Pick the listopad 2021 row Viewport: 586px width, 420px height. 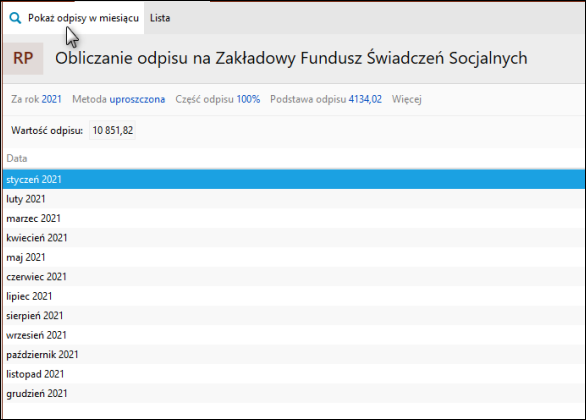294,374
